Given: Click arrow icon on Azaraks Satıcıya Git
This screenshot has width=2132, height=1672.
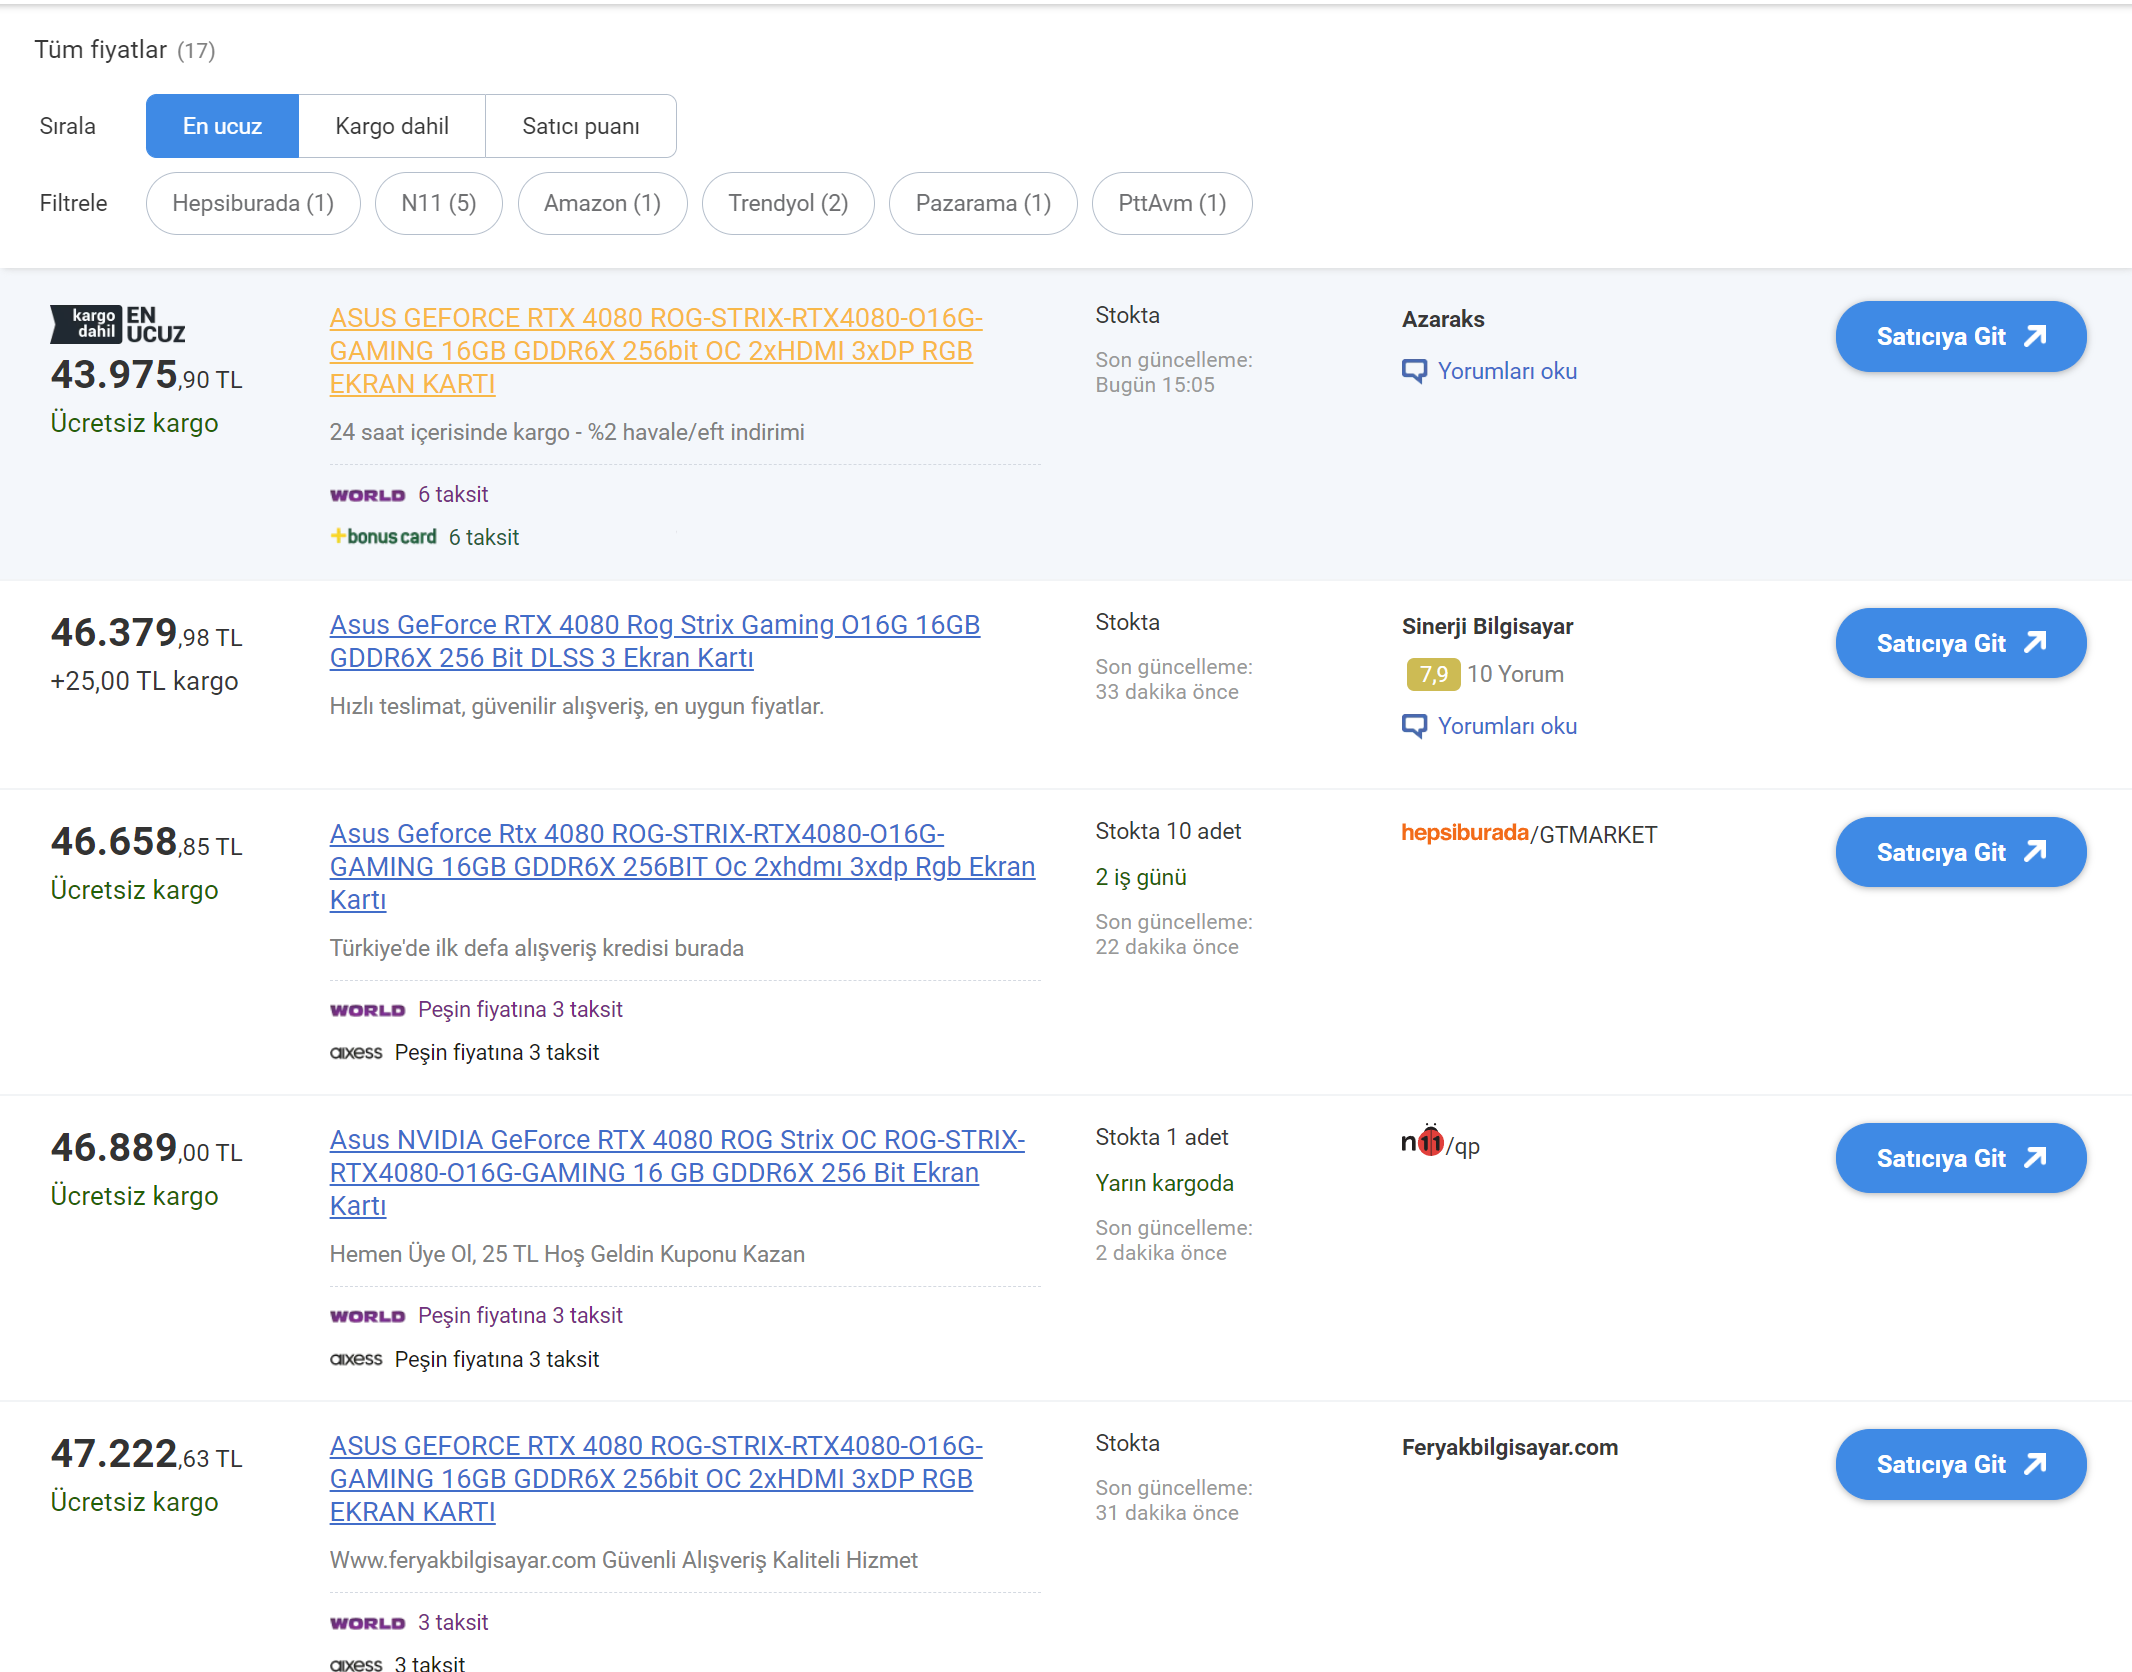Looking at the screenshot, I should (x=2035, y=336).
